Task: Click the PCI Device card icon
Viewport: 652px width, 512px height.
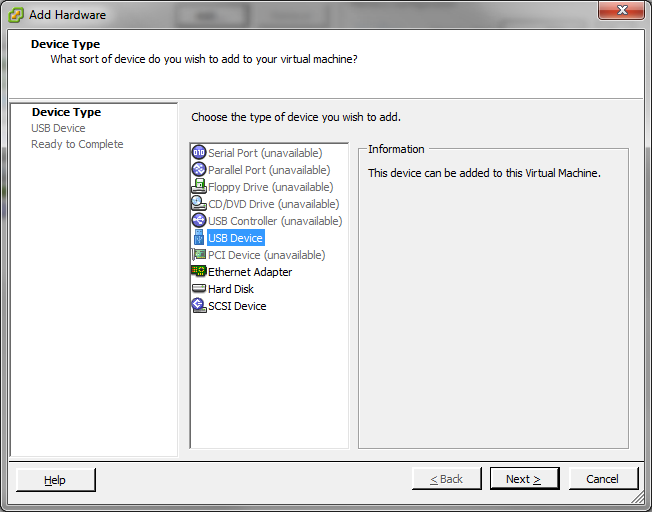Action: [199, 255]
